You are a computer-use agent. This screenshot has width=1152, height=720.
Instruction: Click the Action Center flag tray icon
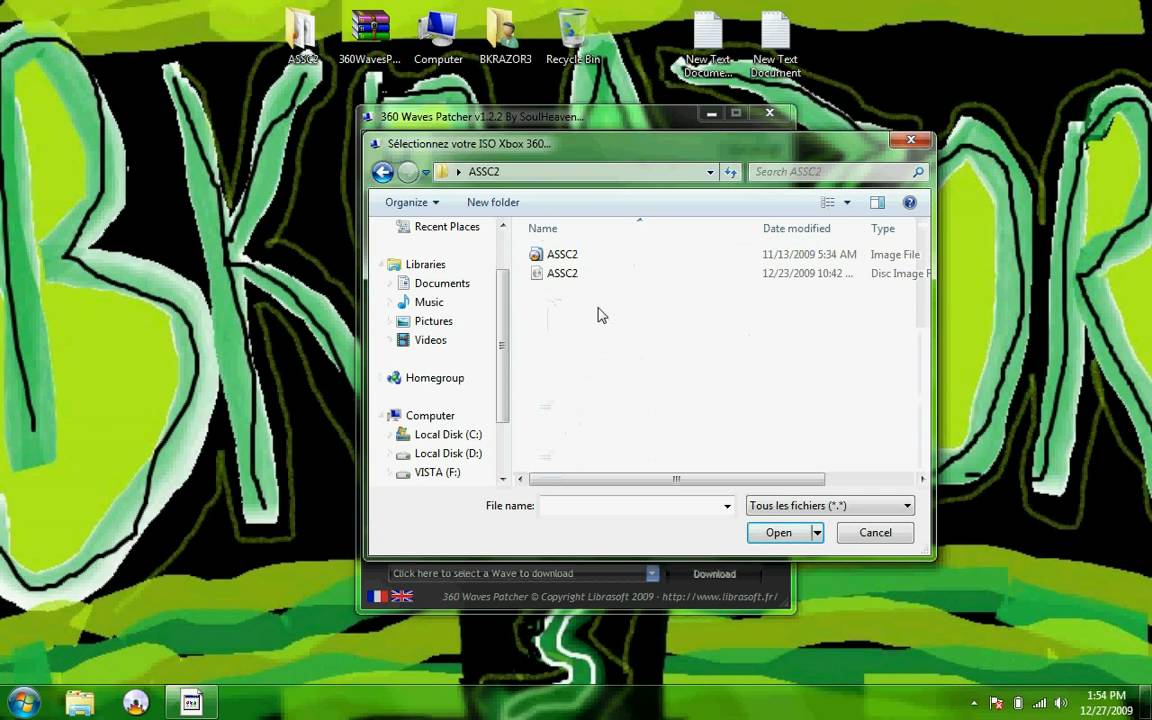(996, 703)
